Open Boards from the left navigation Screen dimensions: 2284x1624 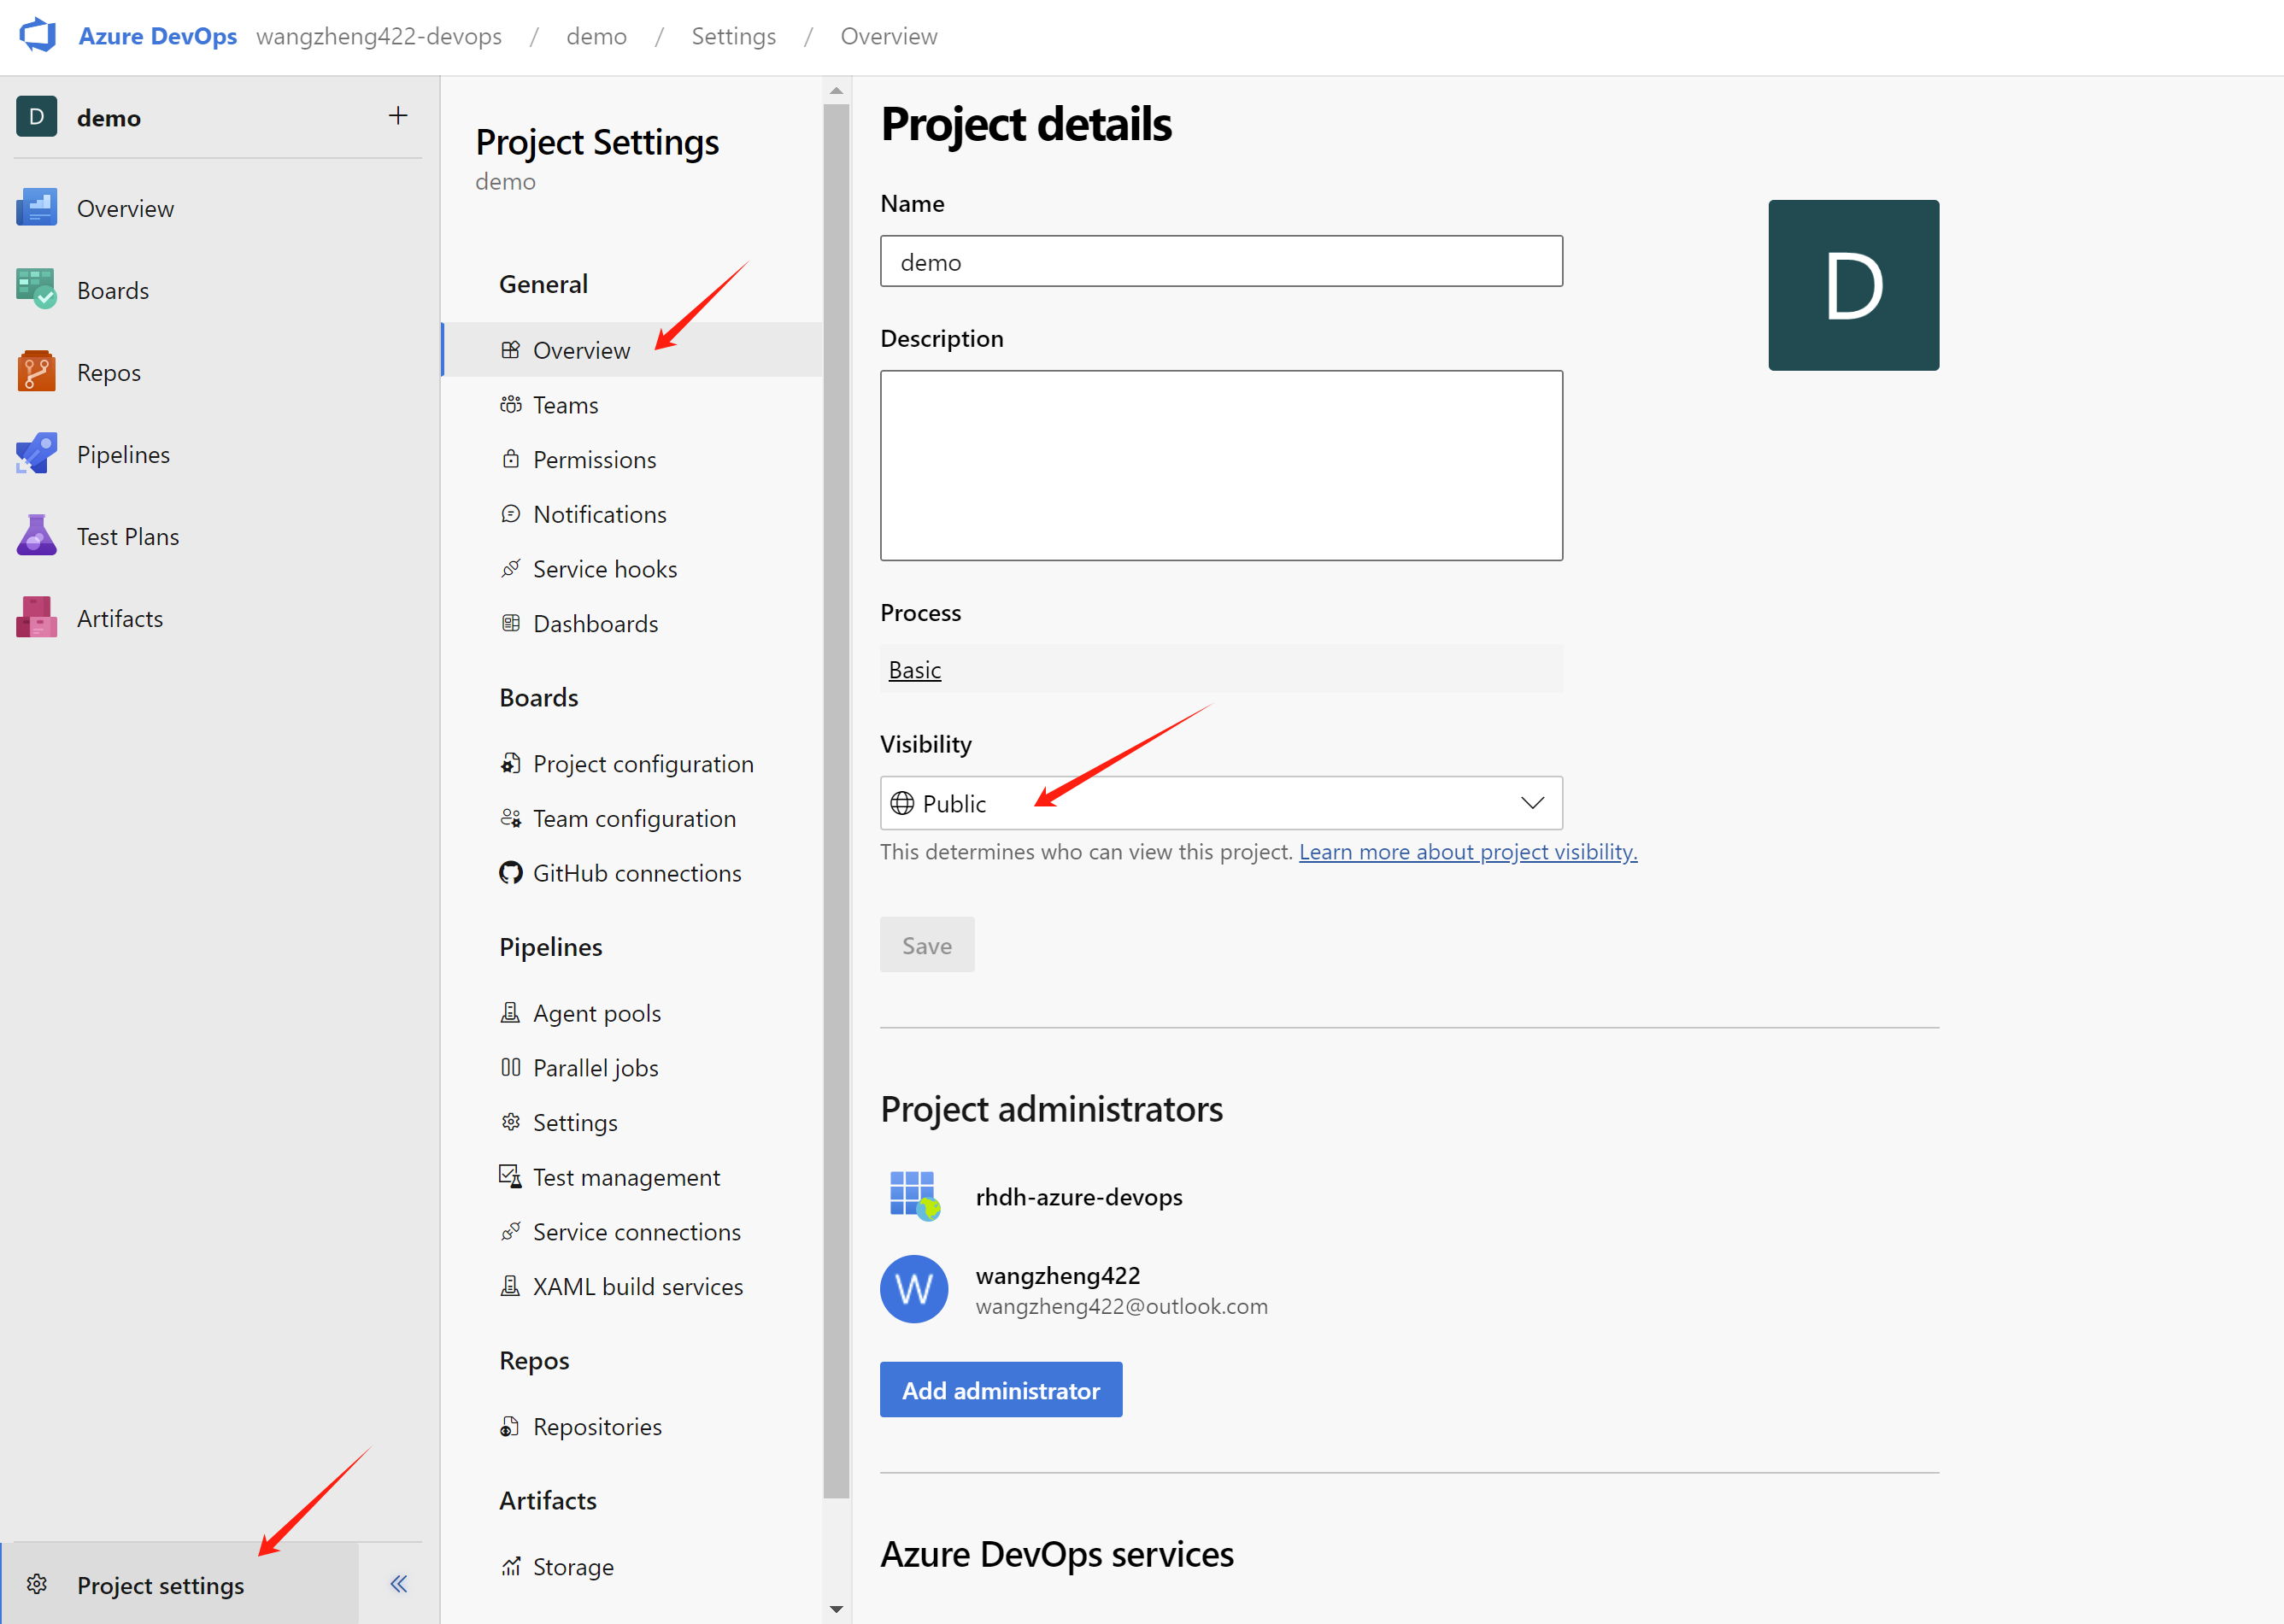coord(112,290)
